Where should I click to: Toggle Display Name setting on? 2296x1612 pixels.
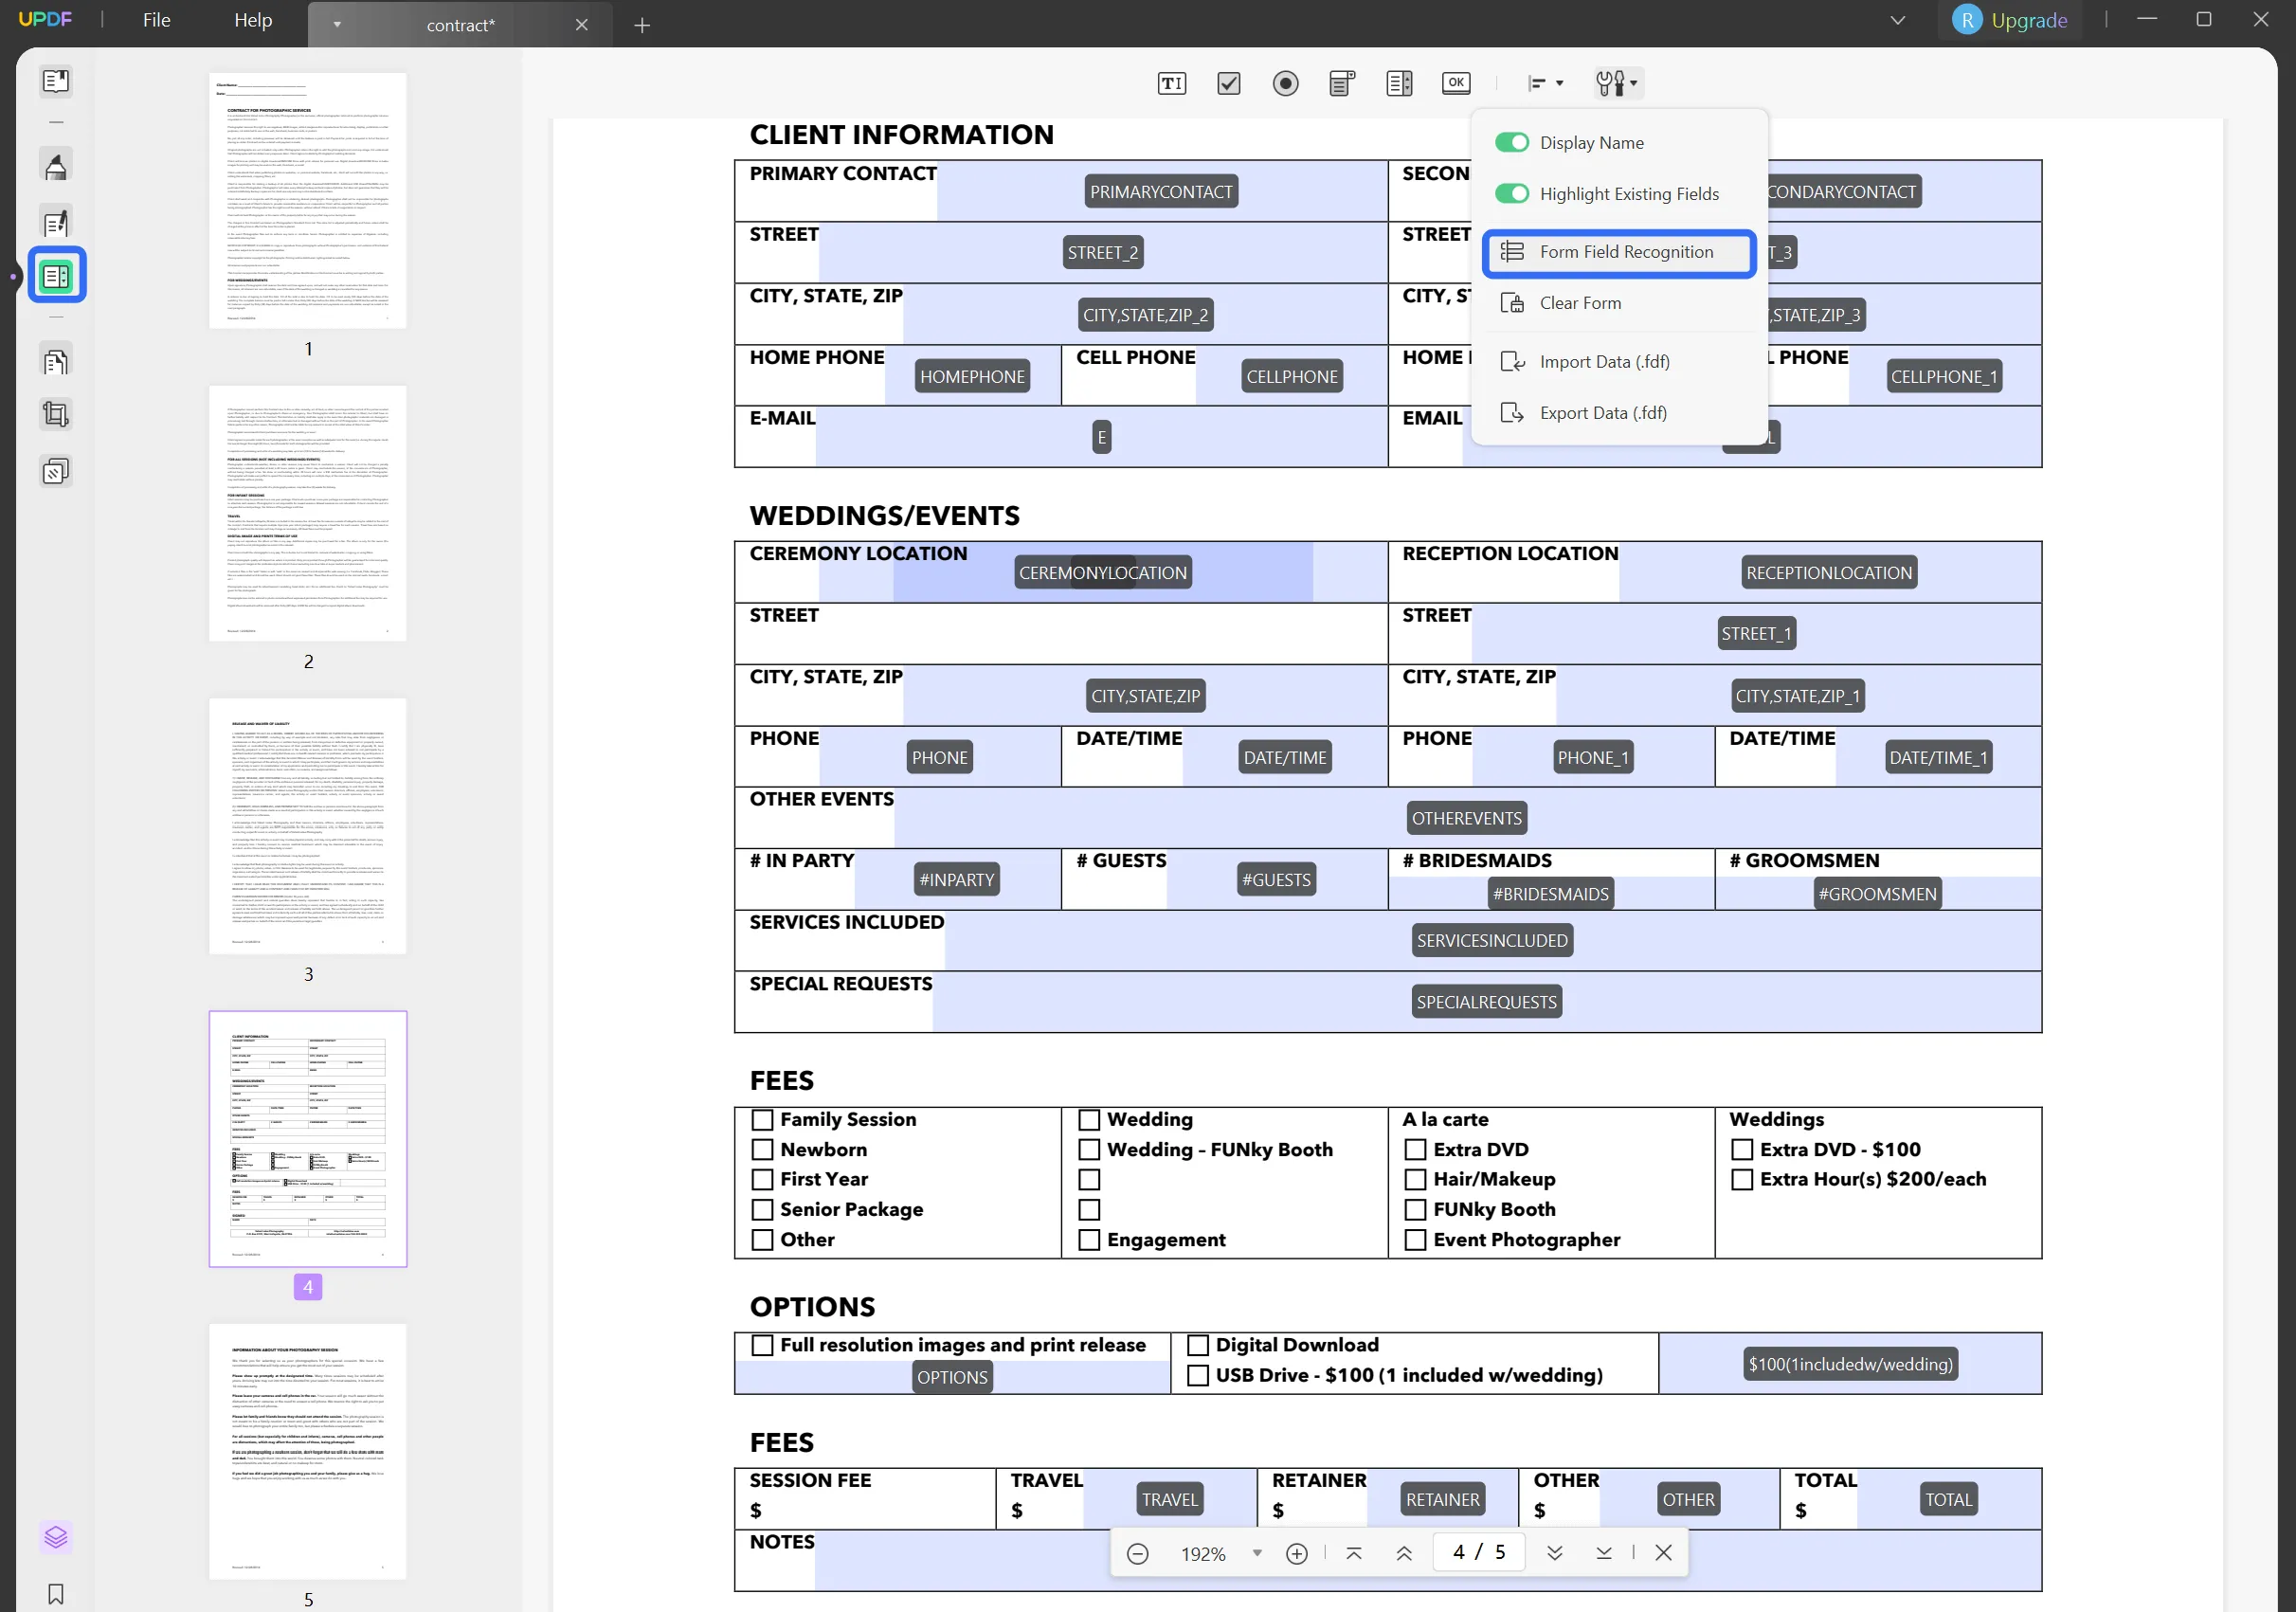1510,141
